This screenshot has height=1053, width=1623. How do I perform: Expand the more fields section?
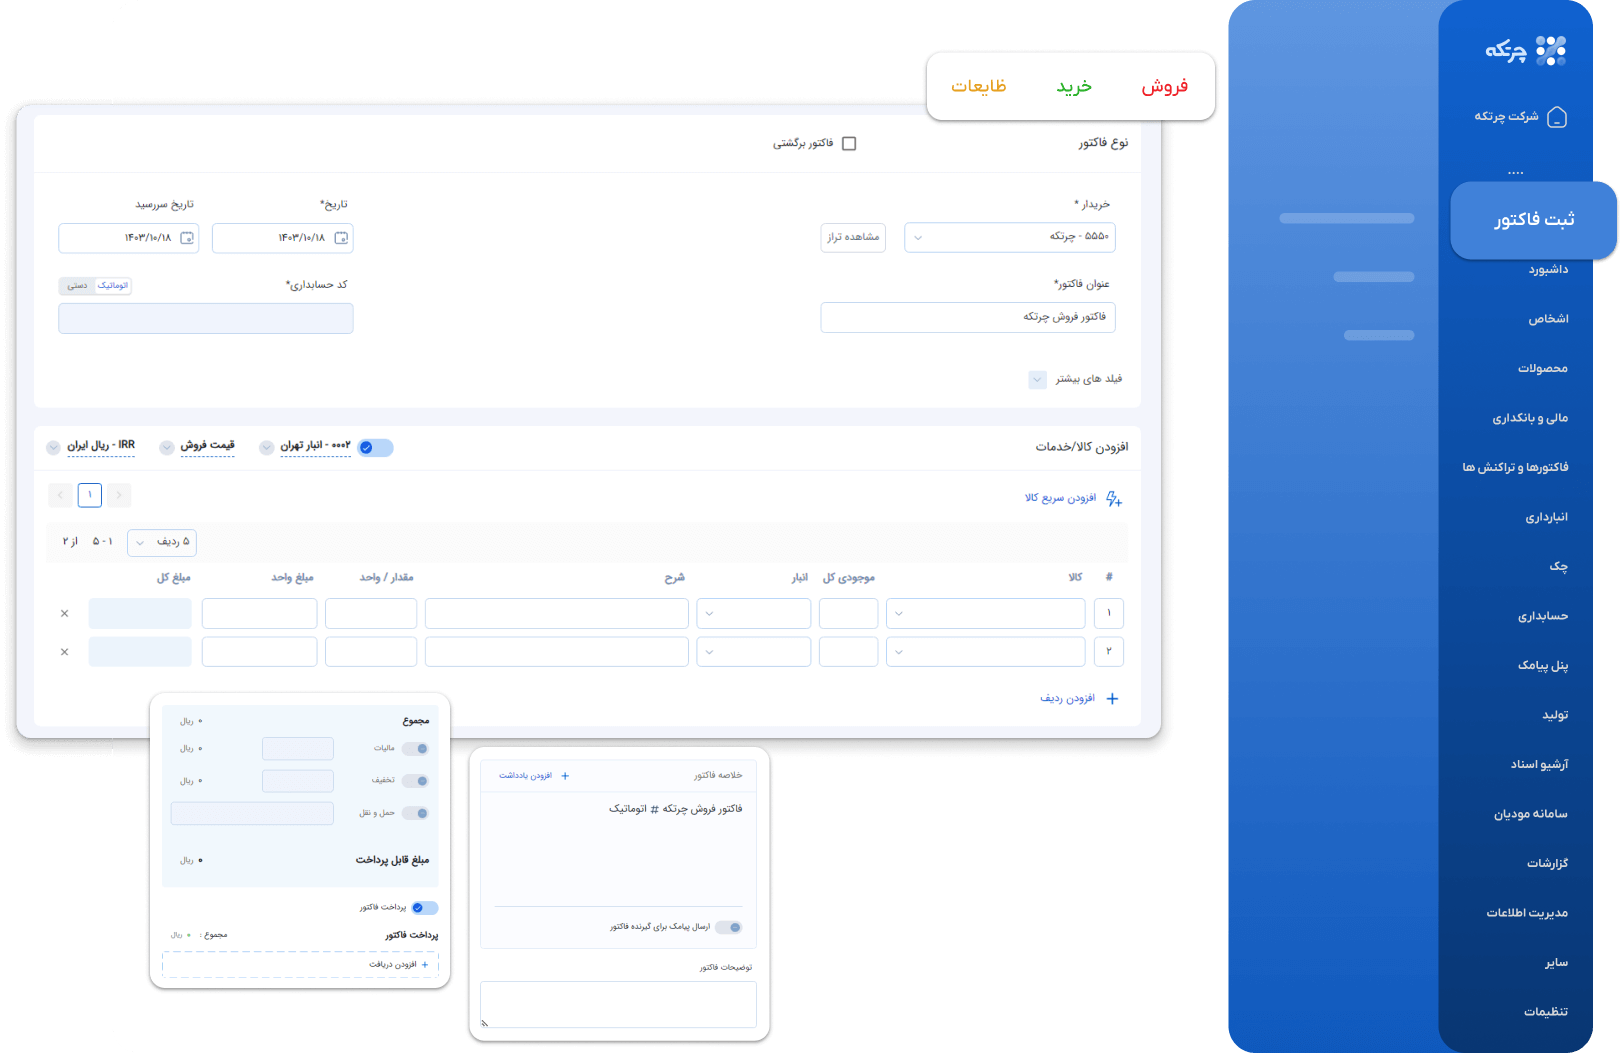1038,380
